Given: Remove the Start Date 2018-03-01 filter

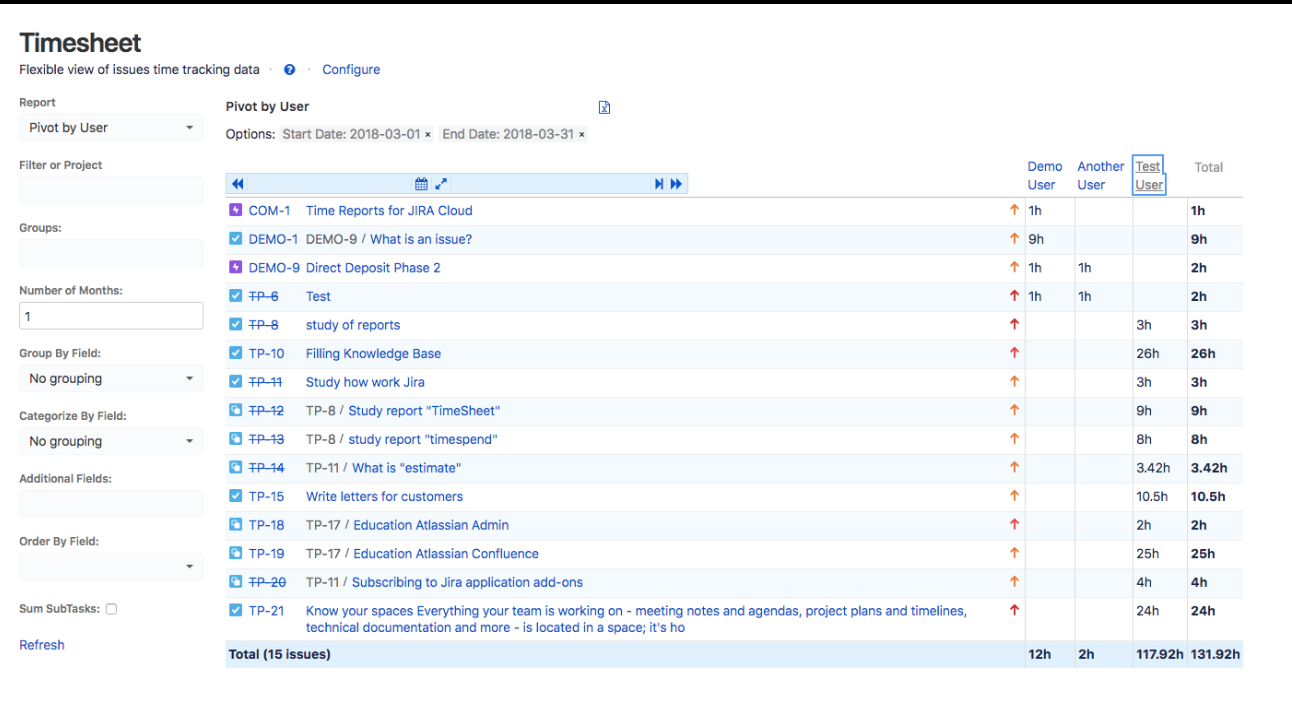Looking at the screenshot, I should pyautogui.click(x=428, y=133).
